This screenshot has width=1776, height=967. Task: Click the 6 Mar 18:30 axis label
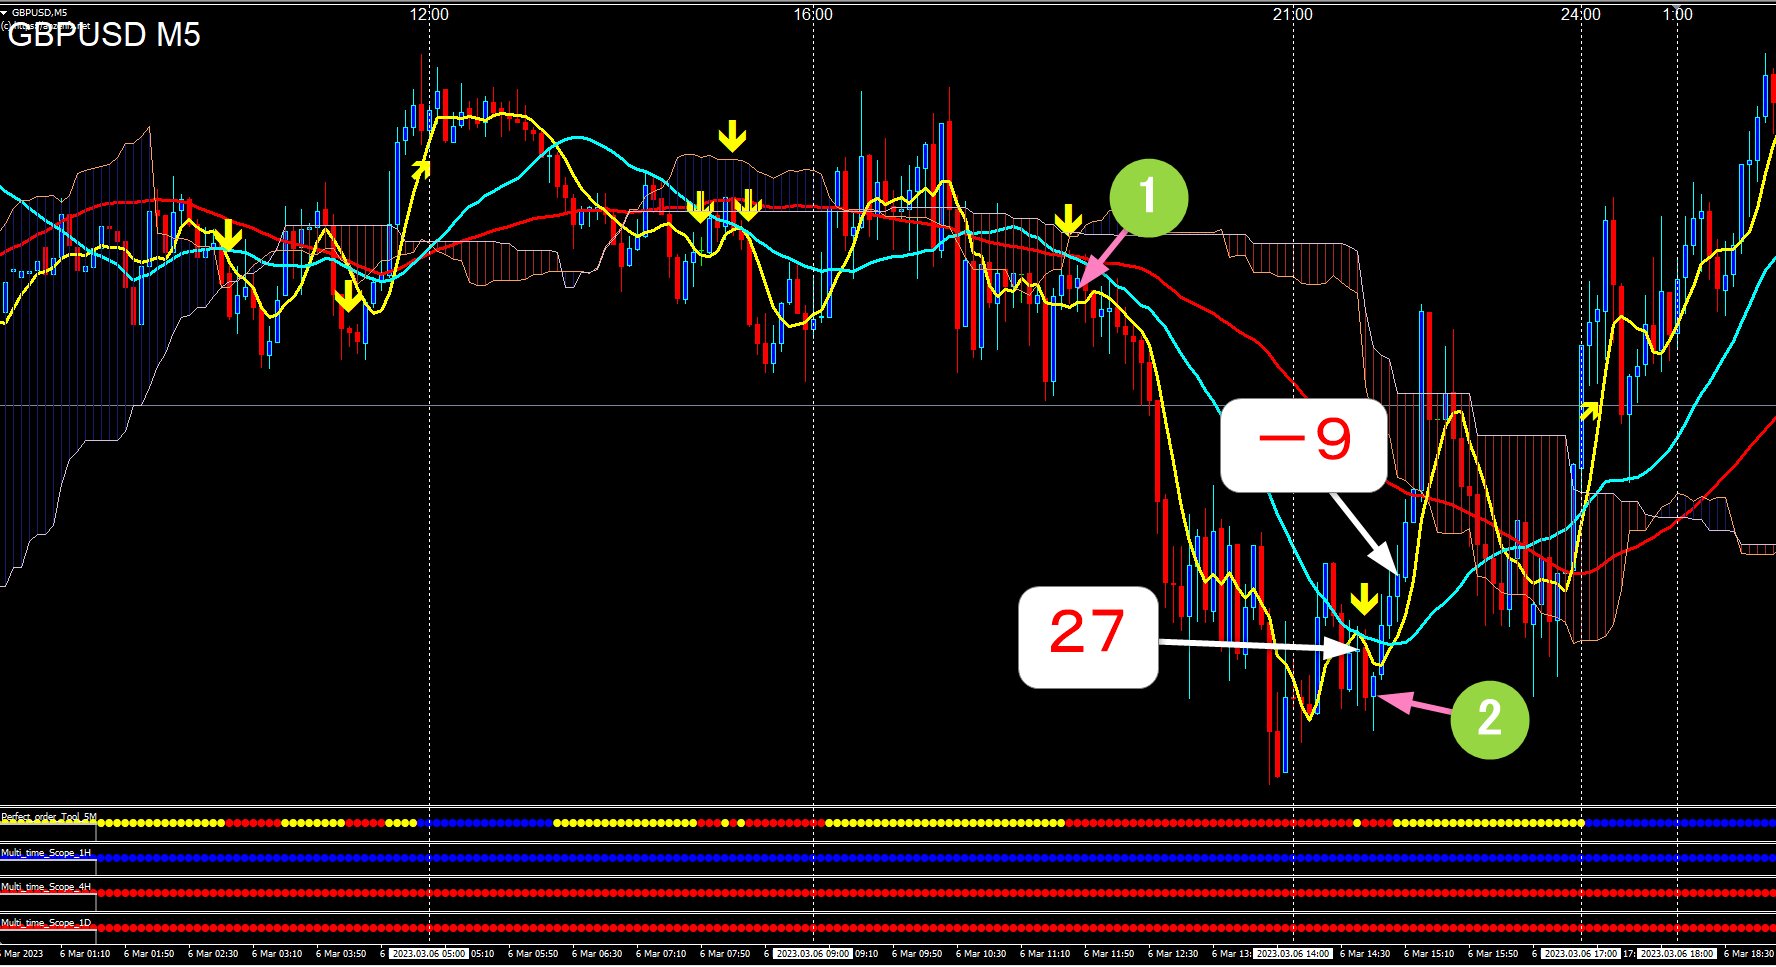click(1749, 954)
